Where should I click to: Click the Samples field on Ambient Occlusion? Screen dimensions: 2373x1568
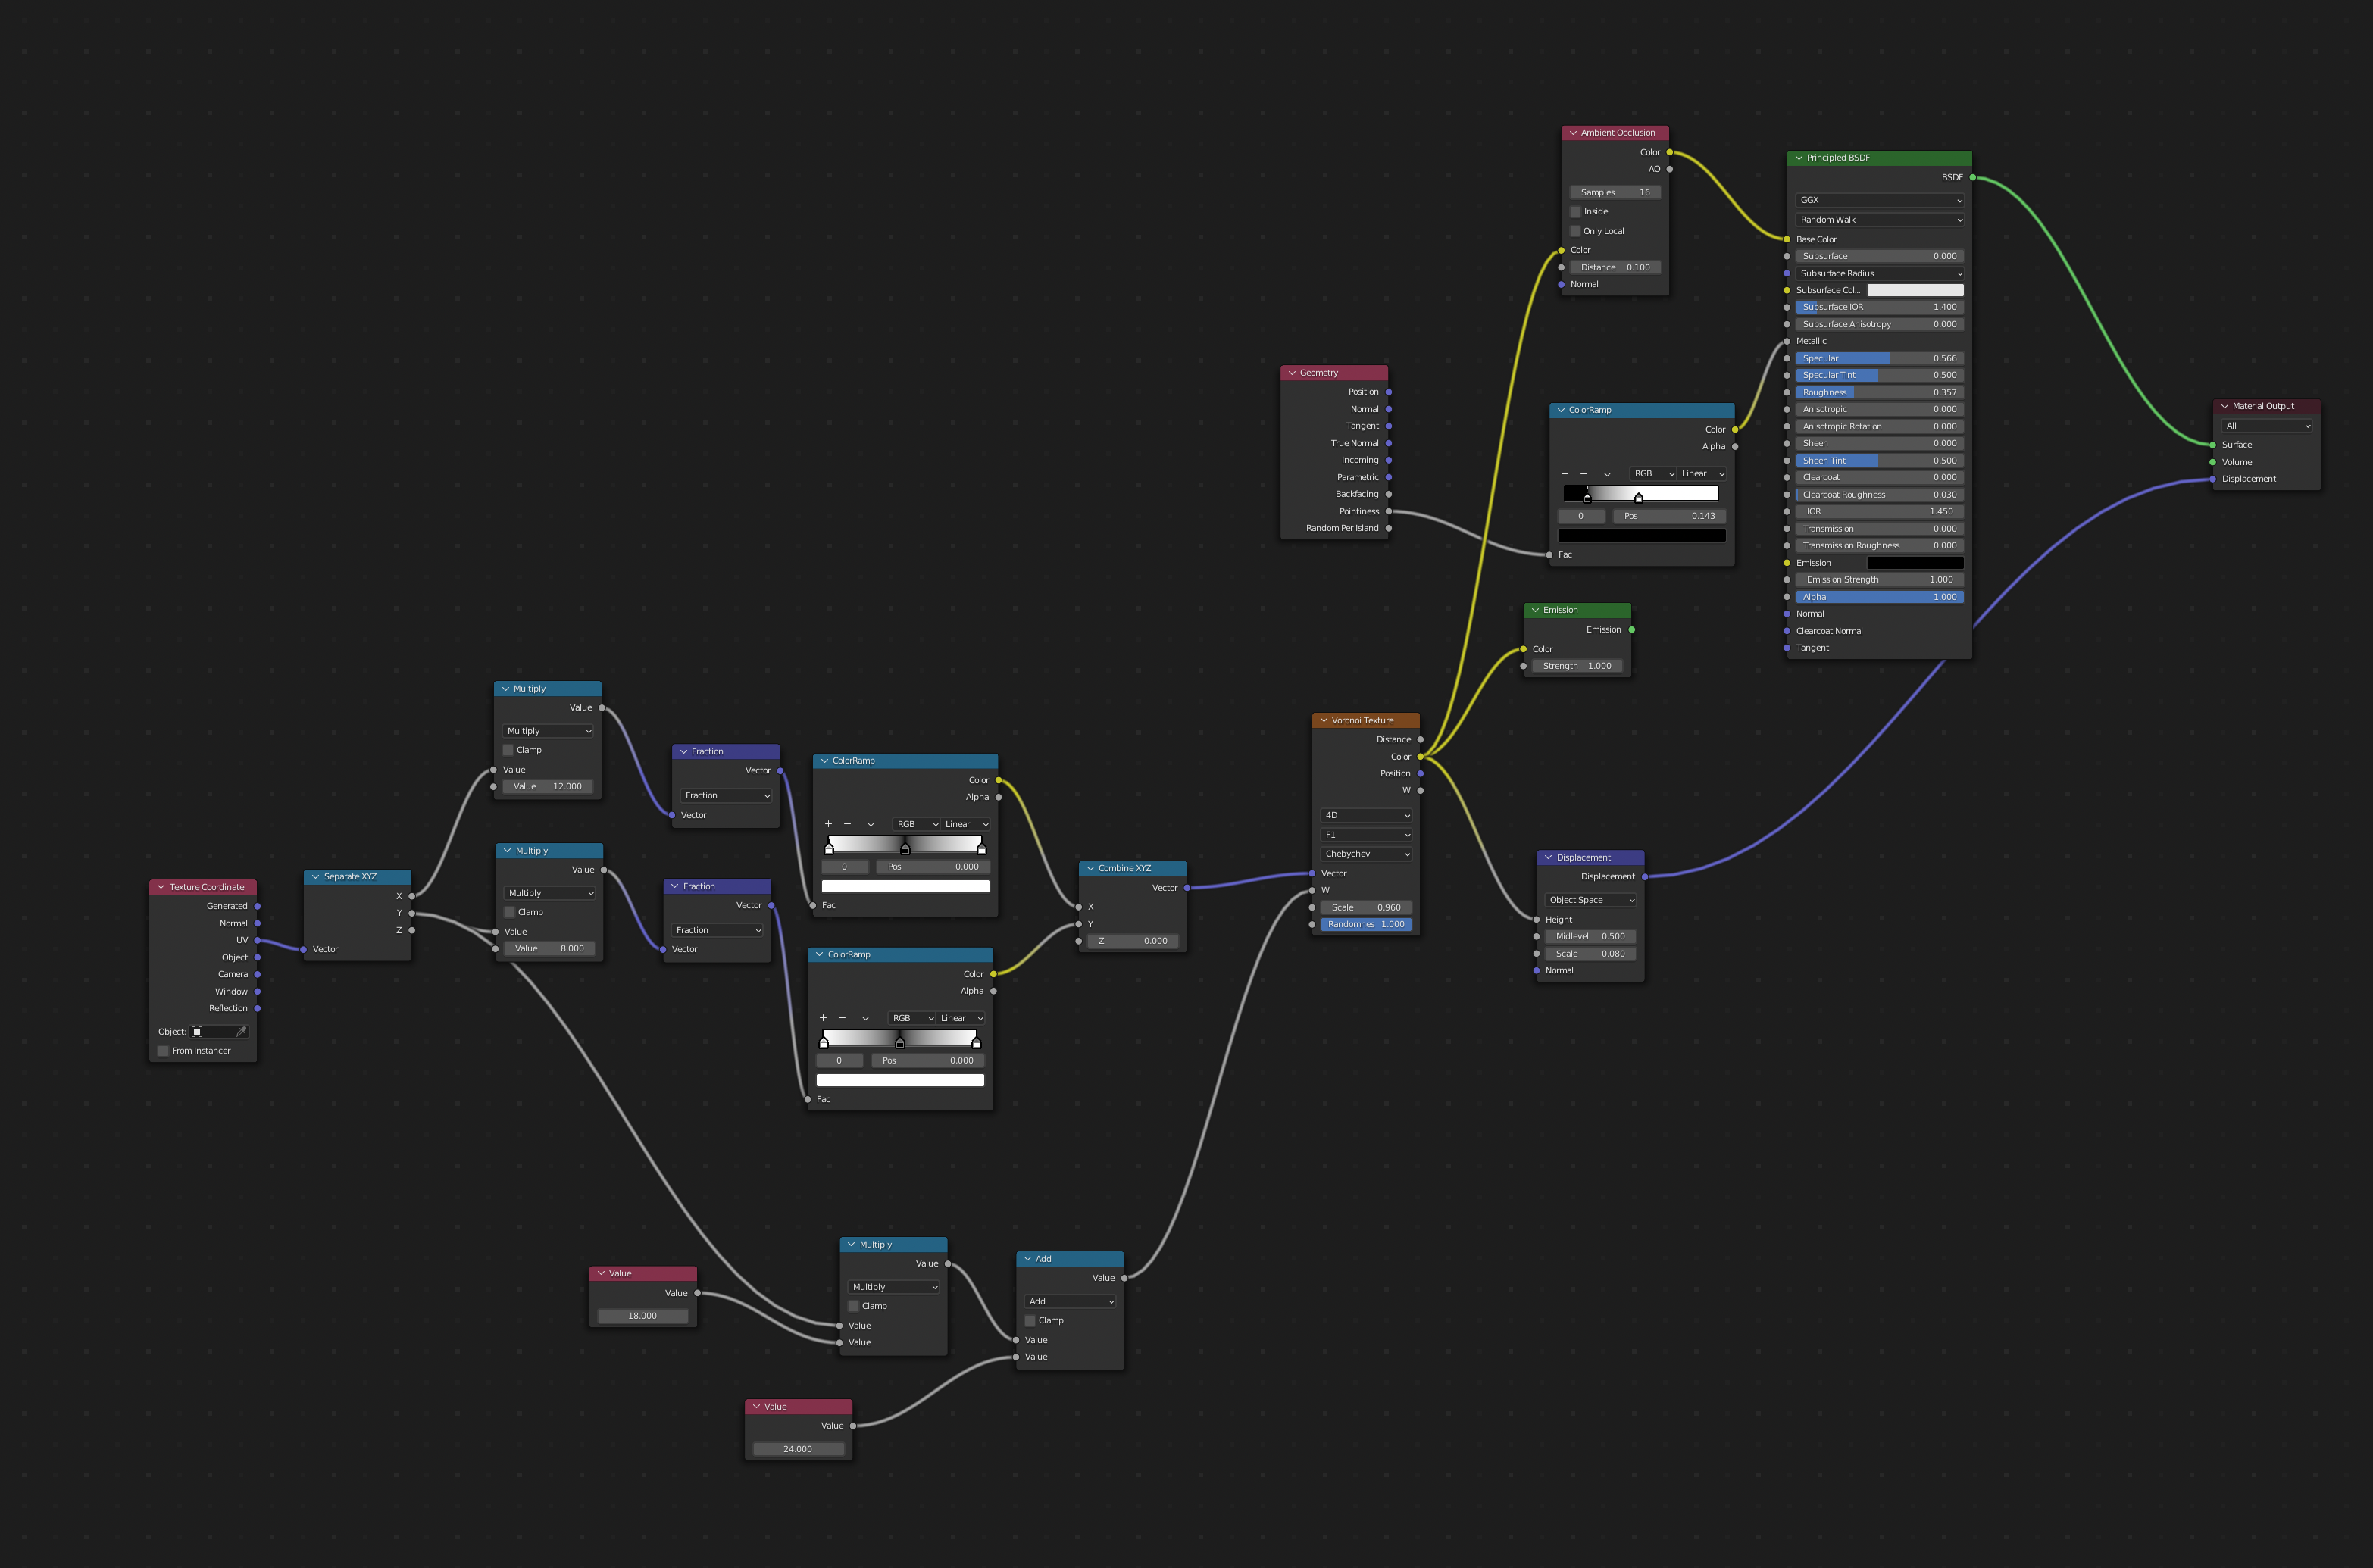[x=1614, y=191]
